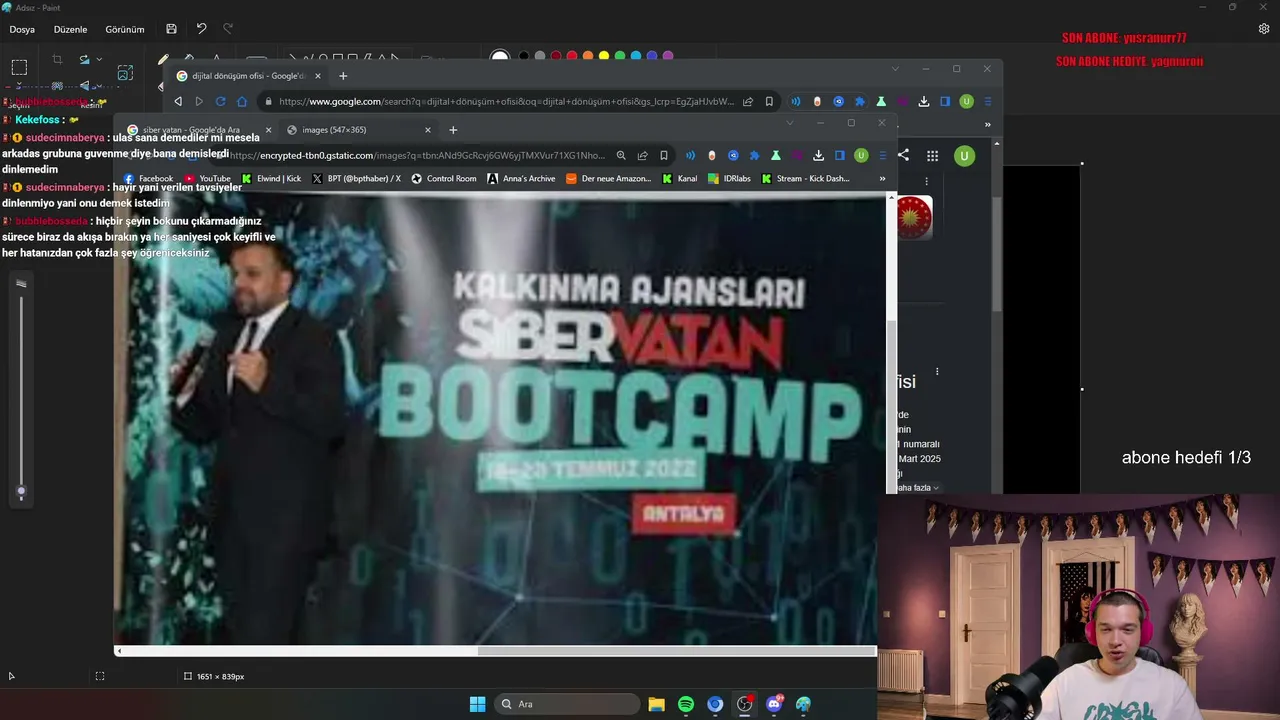Open the Der neue Amazon bookmark
This screenshot has width=1280, height=720.
click(609, 179)
